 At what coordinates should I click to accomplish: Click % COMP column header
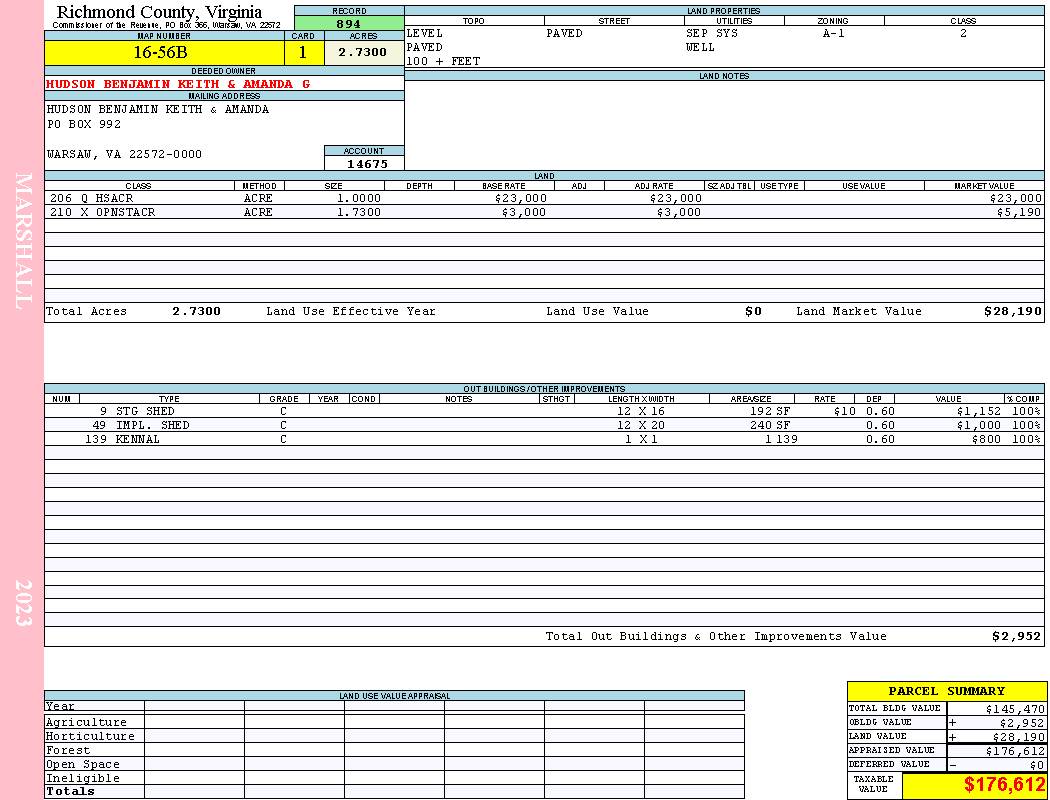tap(1024, 399)
